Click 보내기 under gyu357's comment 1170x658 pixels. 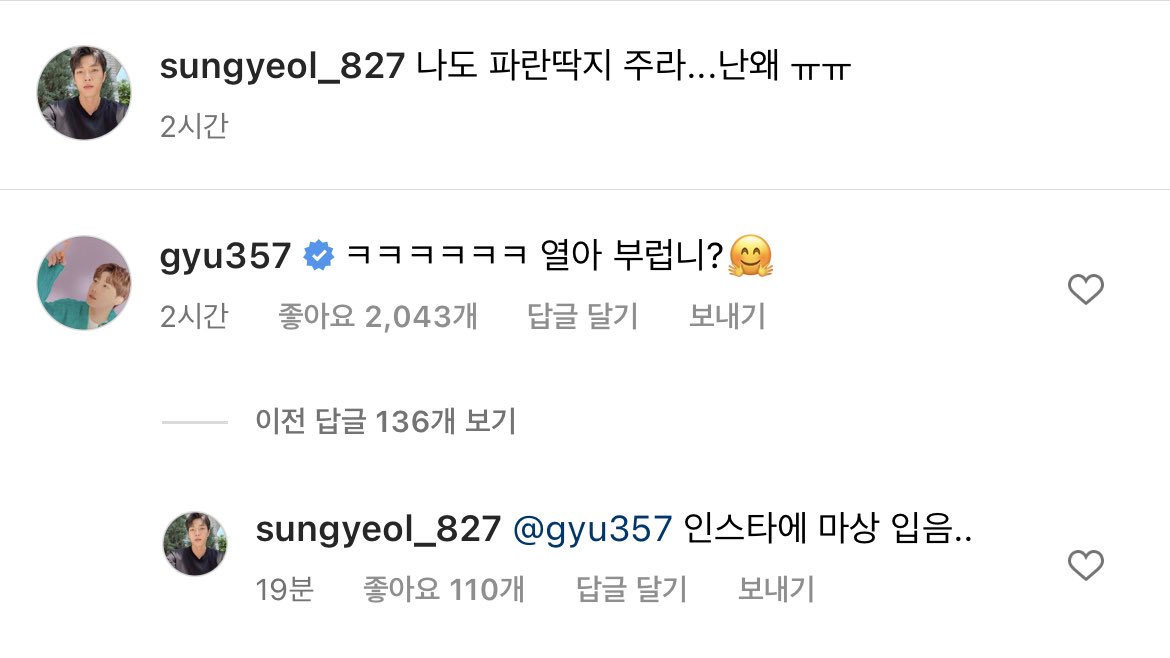727,316
